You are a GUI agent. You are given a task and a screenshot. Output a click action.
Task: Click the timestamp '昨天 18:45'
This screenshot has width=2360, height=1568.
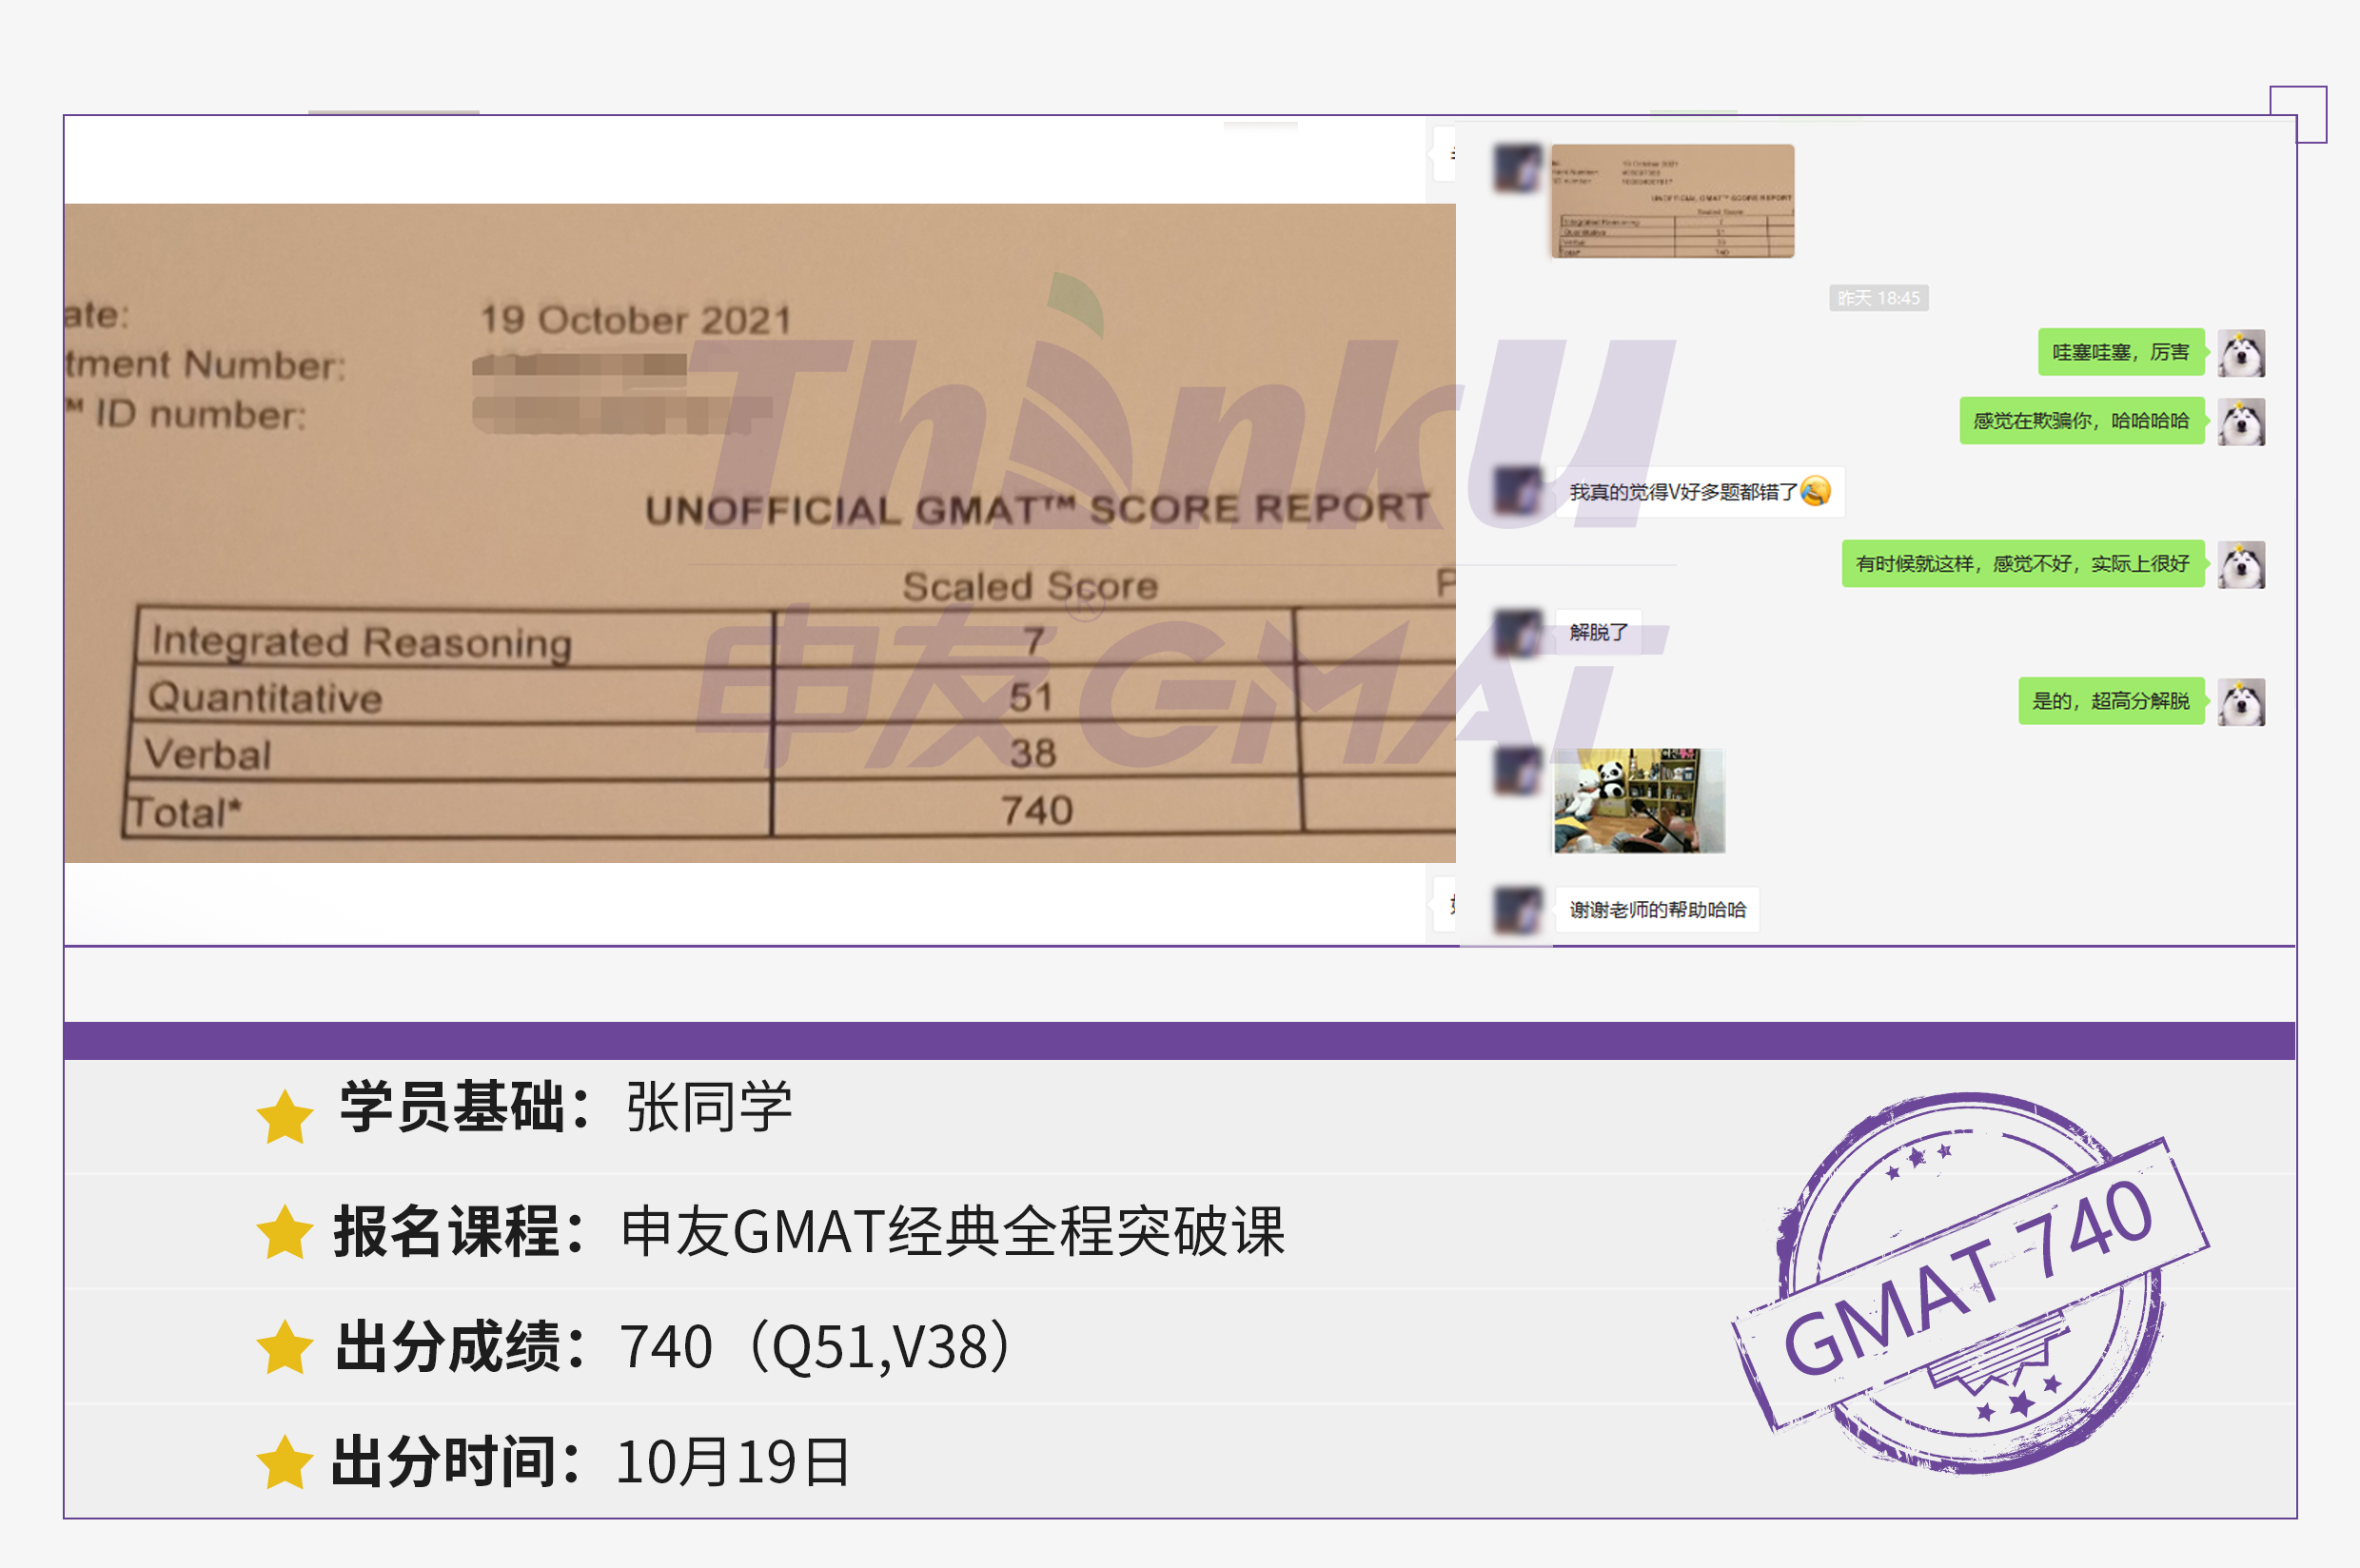1878,298
